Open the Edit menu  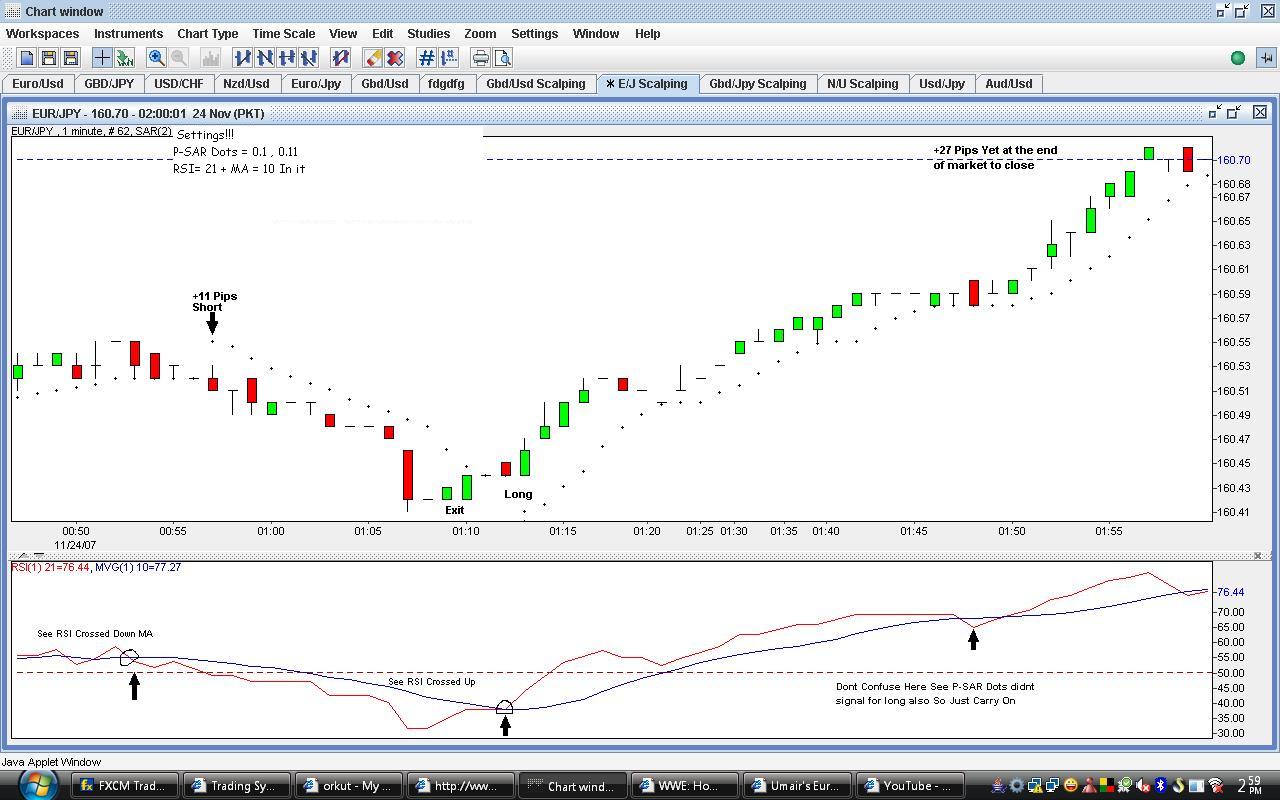click(382, 33)
